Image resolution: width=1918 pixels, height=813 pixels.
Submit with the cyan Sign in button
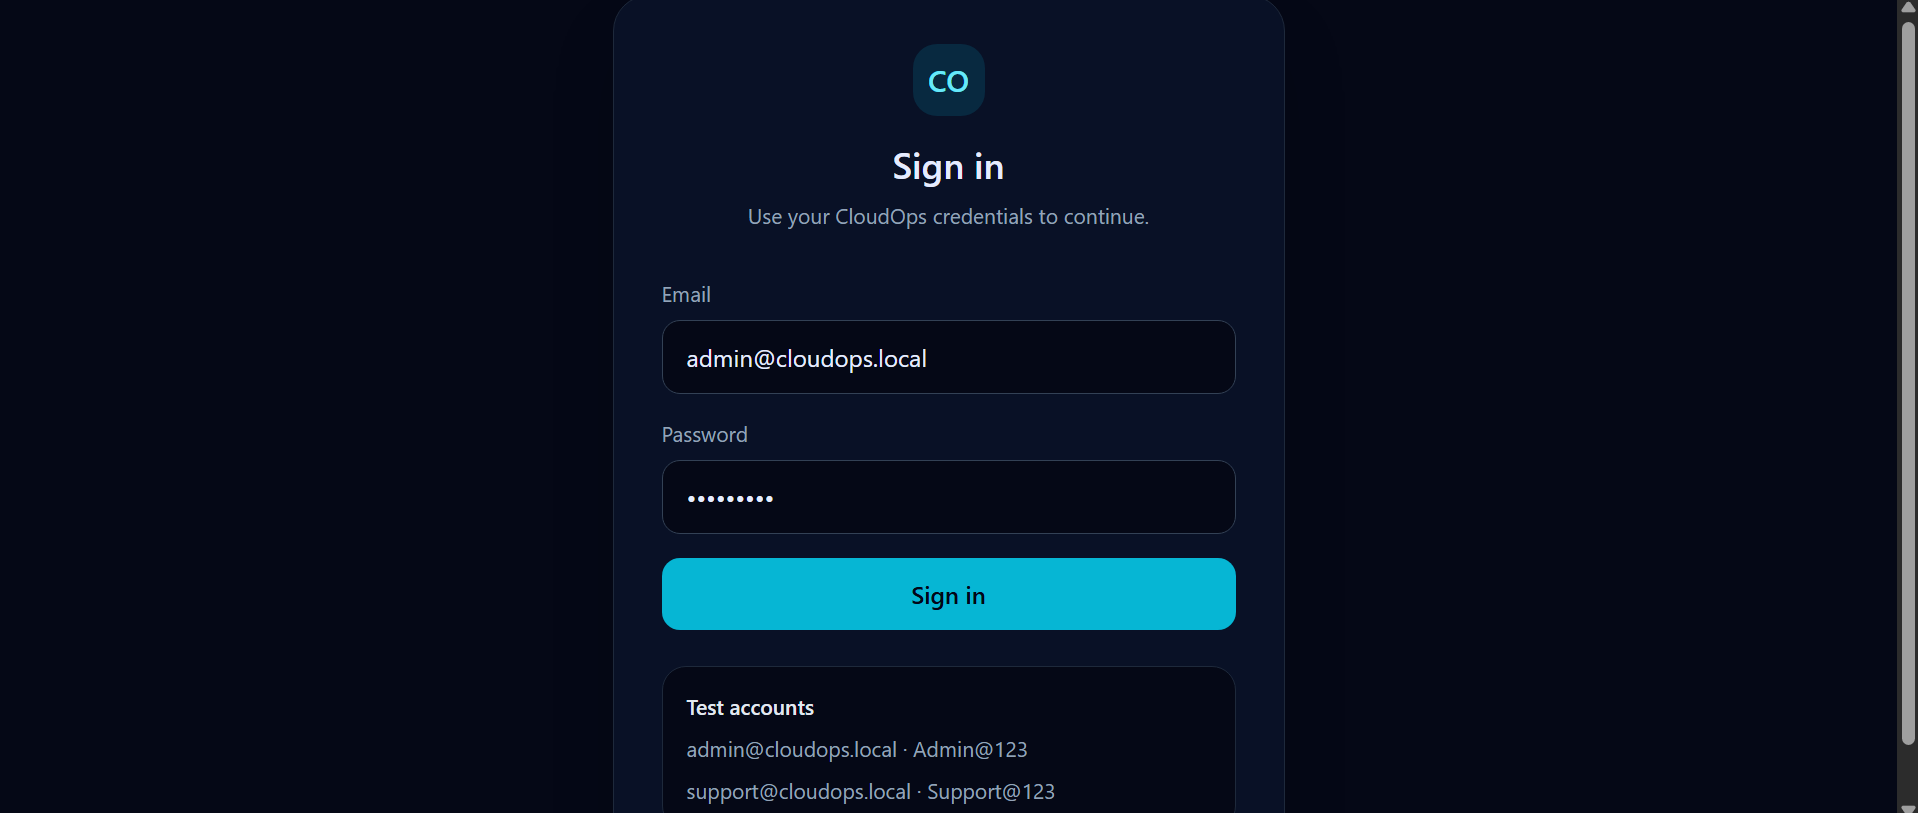click(948, 594)
